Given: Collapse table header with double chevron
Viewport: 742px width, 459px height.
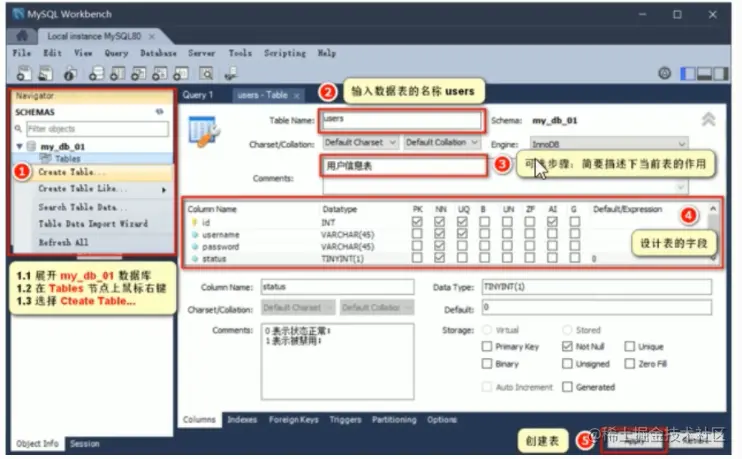Looking at the screenshot, I should point(708,119).
